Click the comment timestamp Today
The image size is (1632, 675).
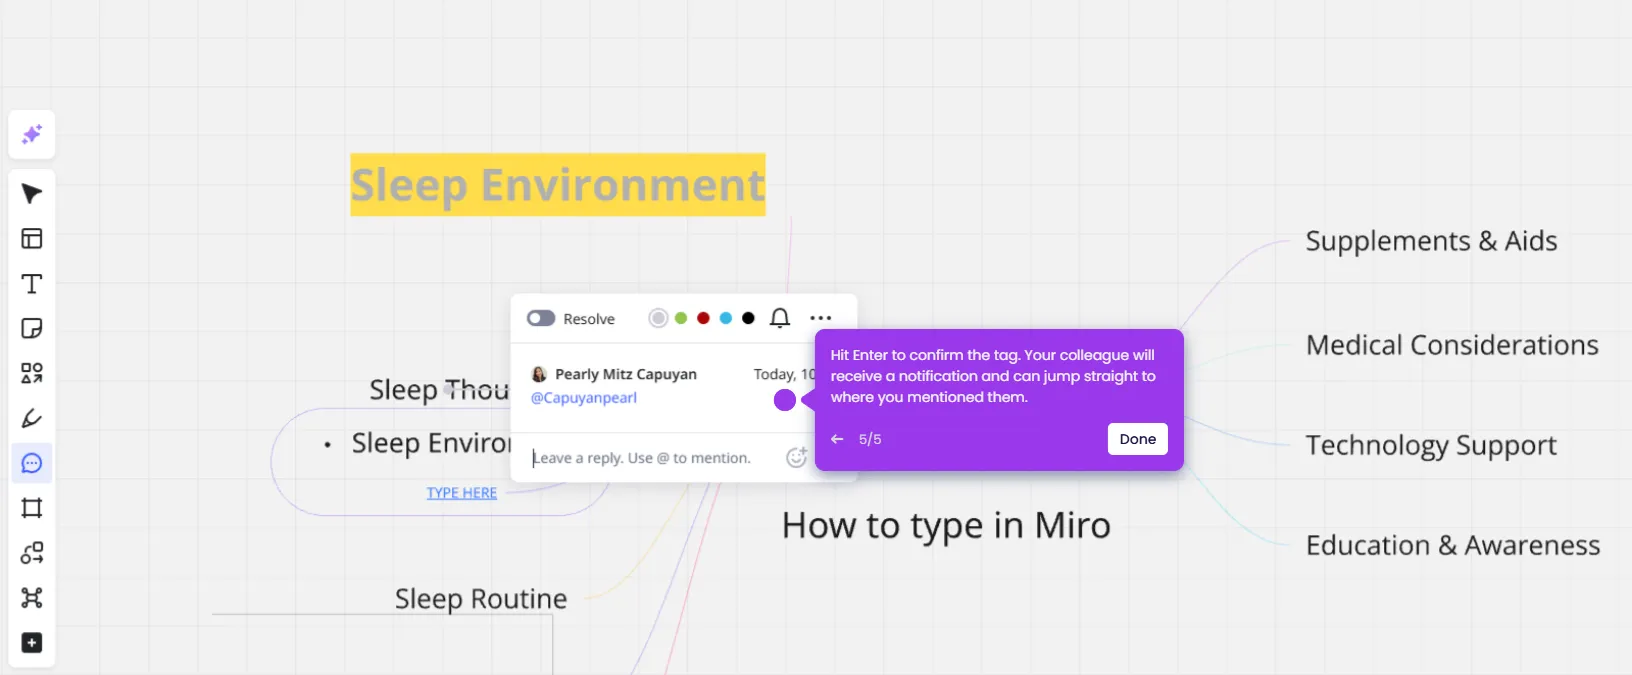(x=784, y=374)
